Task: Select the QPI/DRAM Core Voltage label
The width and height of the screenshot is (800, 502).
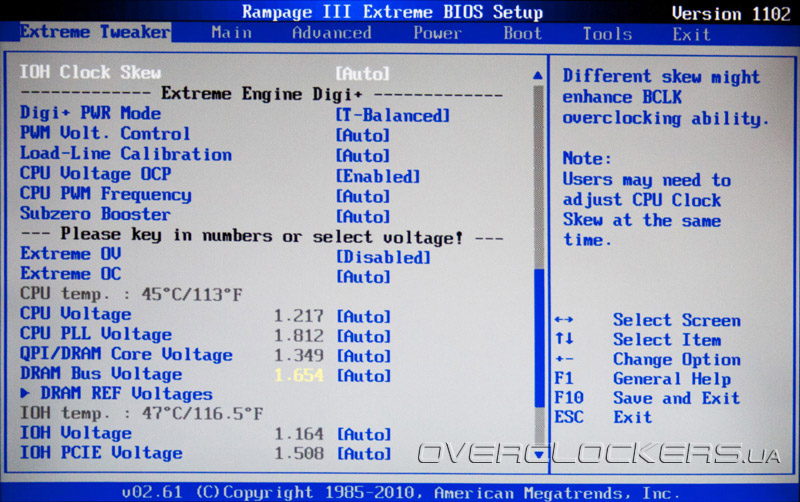Action: coord(126,354)
